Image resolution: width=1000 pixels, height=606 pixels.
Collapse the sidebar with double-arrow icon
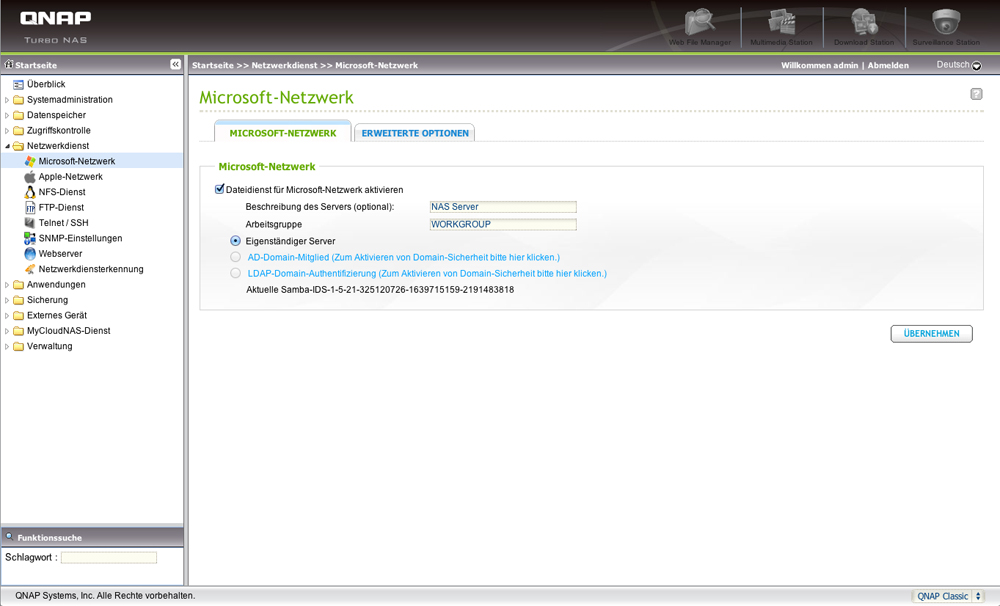(175, 64)
